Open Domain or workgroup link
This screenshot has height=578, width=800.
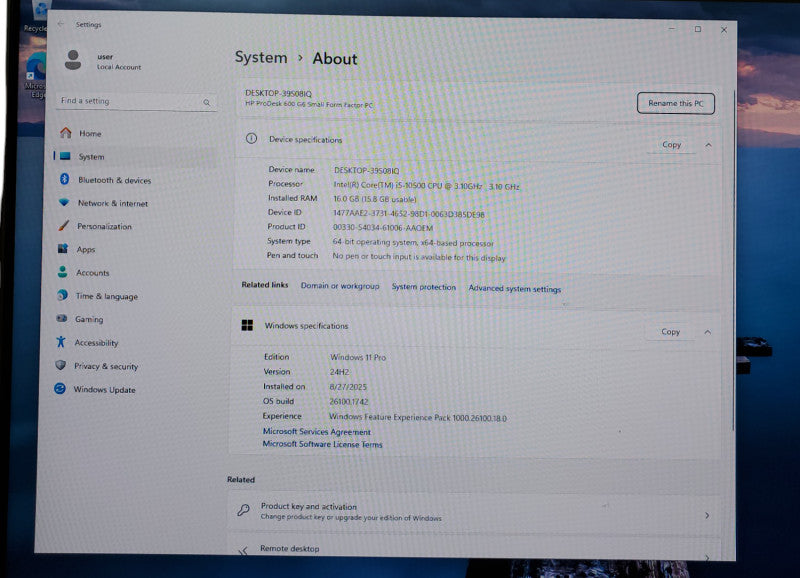[340, 286]
